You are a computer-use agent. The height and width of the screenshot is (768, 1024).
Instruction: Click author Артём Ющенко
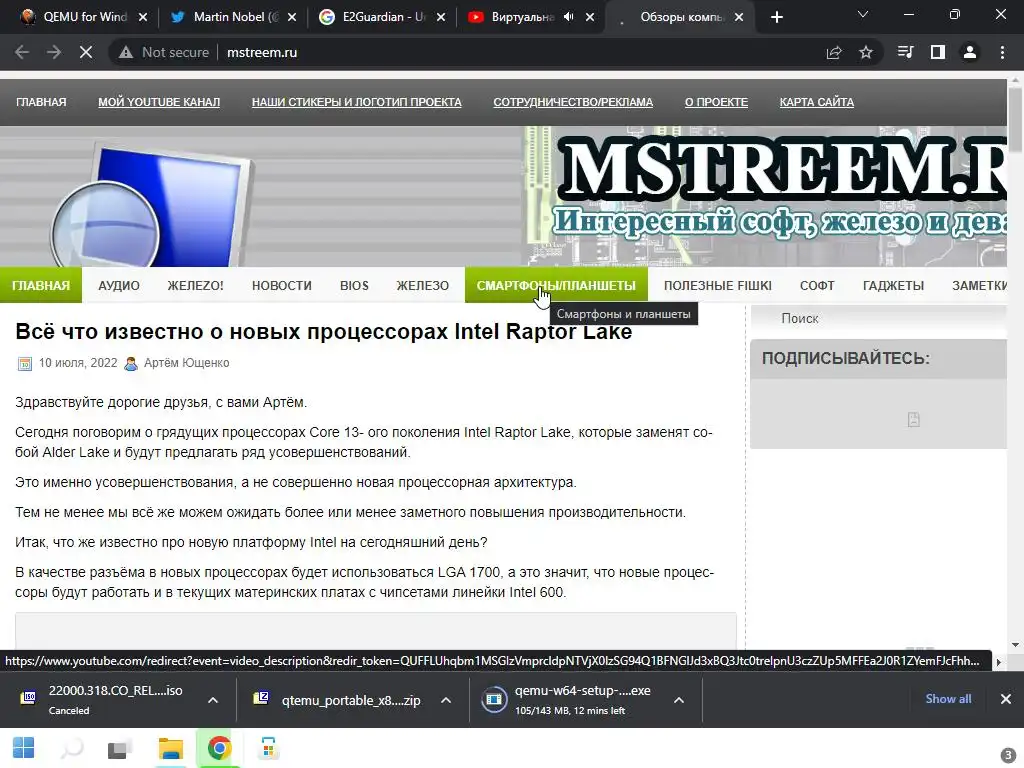pyautogui.click(x=186, y=362)
